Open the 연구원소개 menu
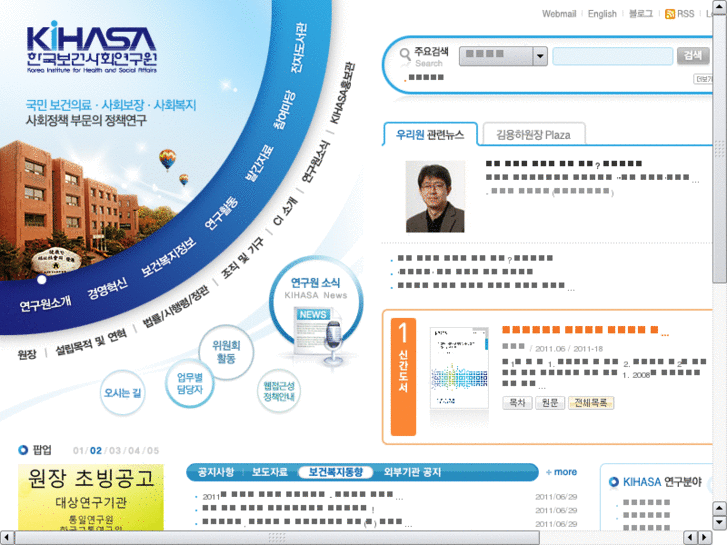Image resolution: width=727 pixels, height=545 pixels. pos(45,303)
